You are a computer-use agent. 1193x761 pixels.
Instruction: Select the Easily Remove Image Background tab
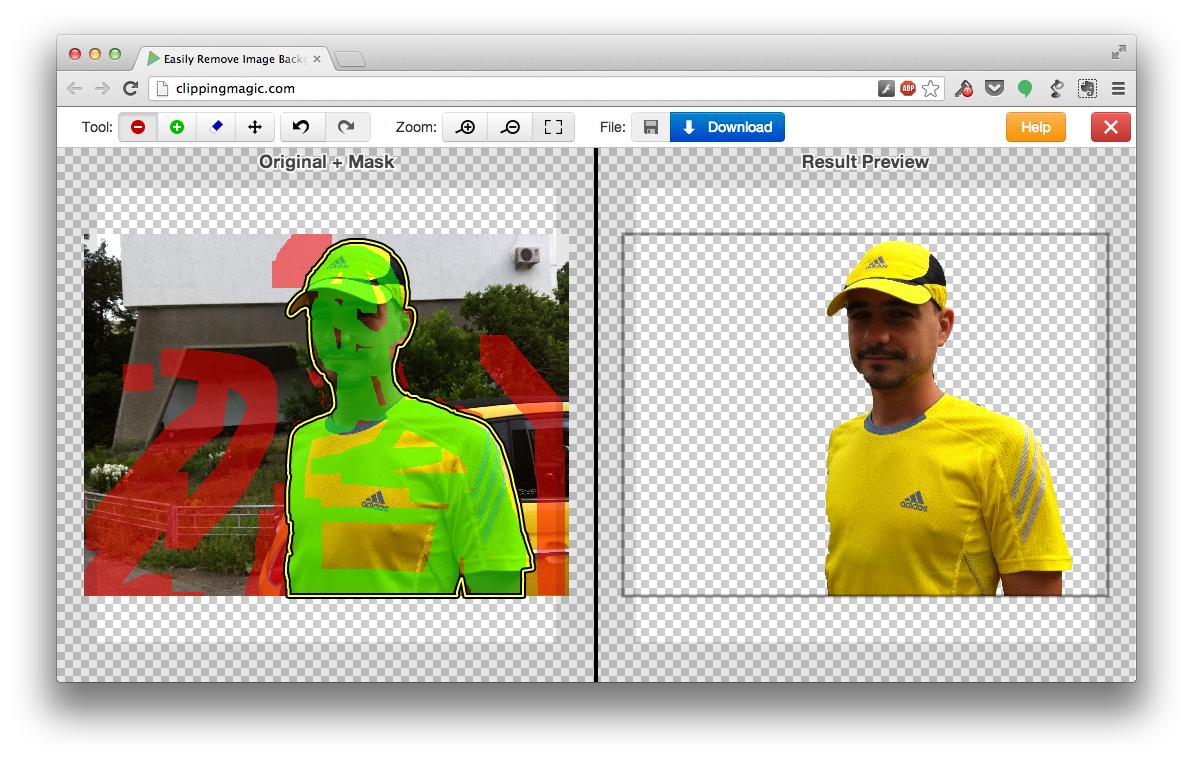tap(235, 59)
